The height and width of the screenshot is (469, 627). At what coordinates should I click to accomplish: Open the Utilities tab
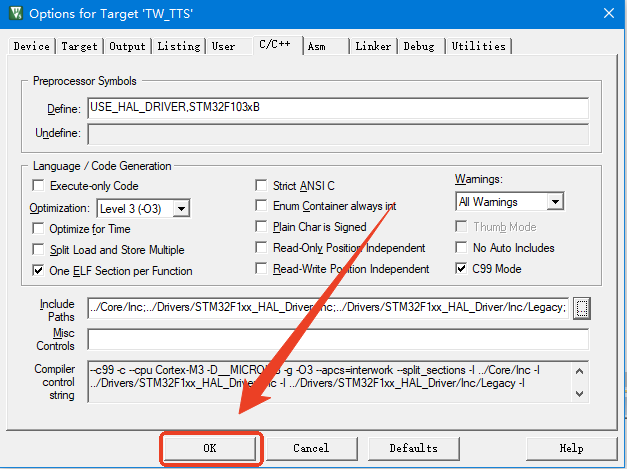click(479, 46)
